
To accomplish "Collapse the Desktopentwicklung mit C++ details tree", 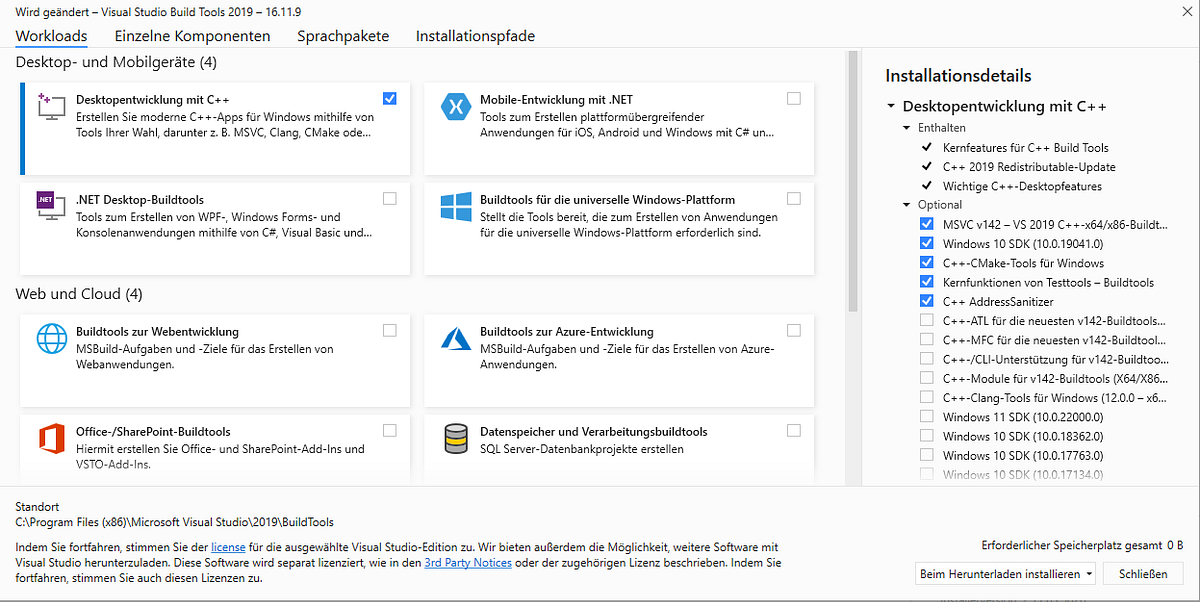I will tap(890, 106).
